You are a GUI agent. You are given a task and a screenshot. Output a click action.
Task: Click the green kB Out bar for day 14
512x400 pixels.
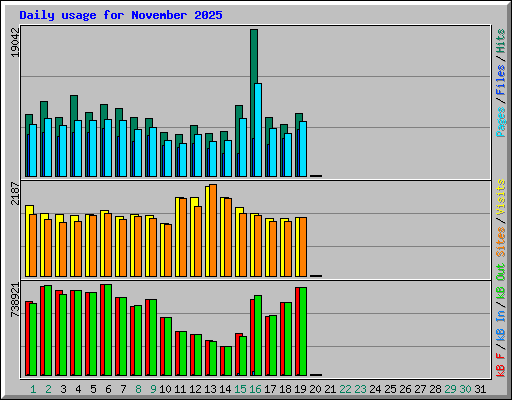pos(228,361)
